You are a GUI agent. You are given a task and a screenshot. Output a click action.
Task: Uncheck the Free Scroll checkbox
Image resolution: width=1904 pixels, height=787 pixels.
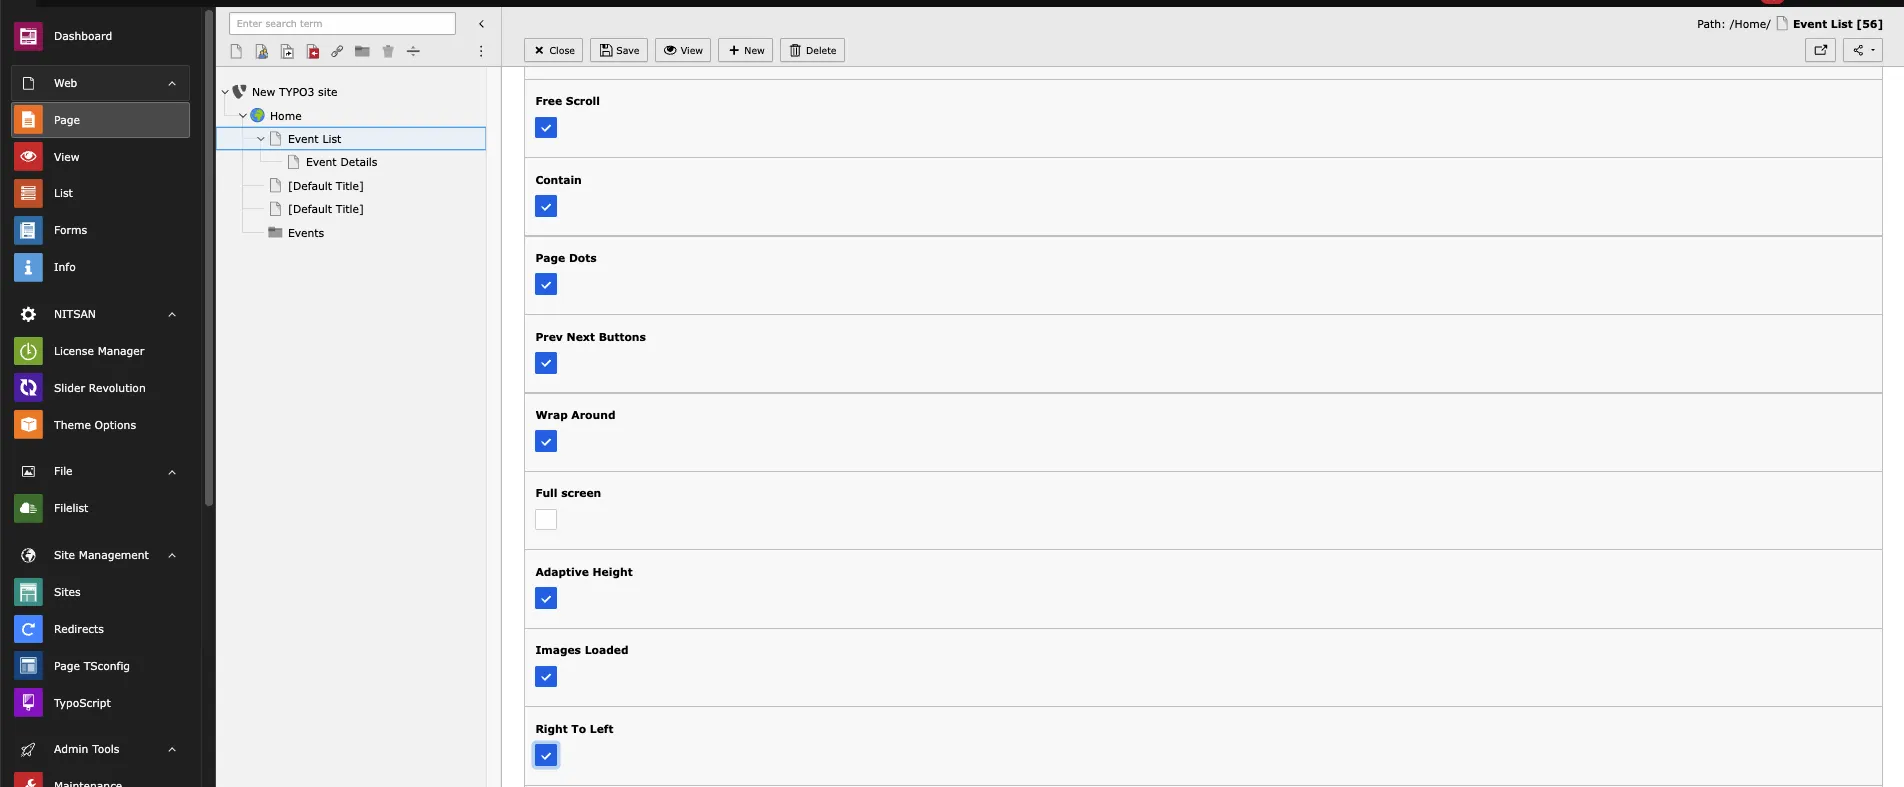pyautogui.click(x=546, y=128)
